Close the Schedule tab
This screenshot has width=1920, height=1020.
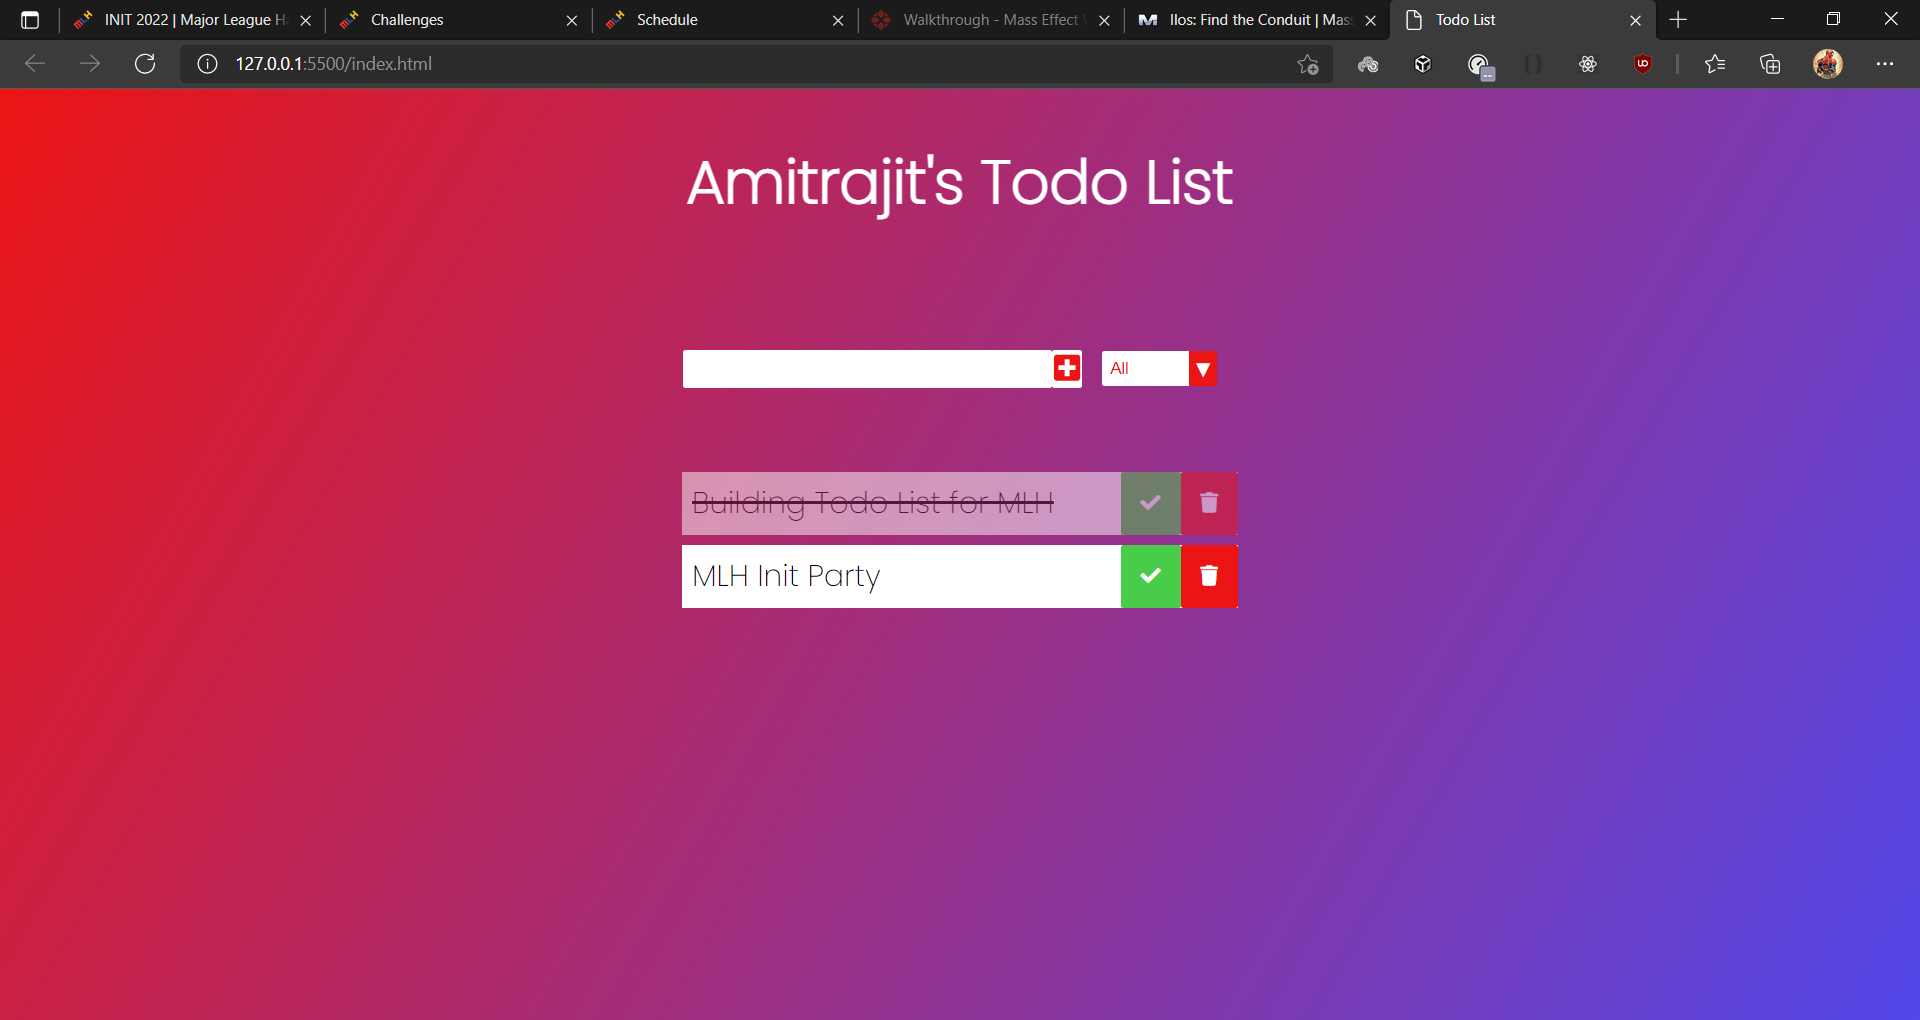coord(838,20)
